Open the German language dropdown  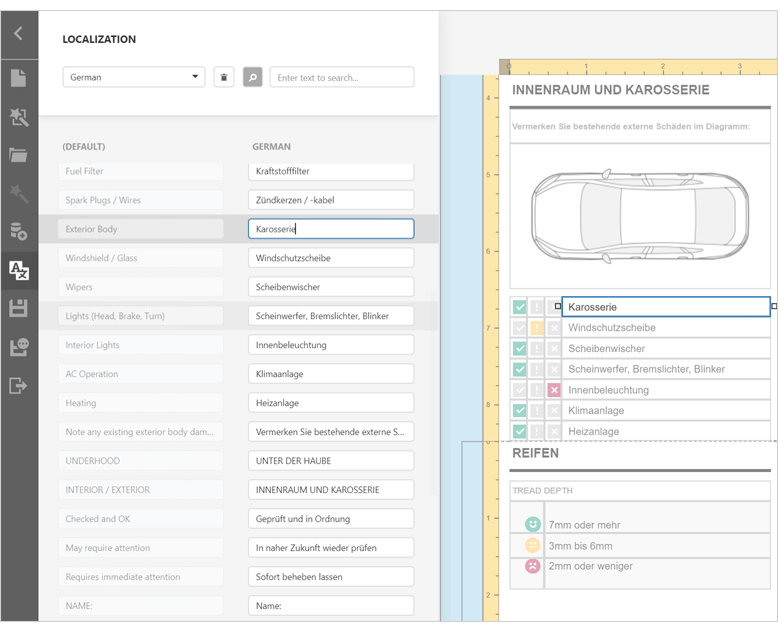pos(133,77)
